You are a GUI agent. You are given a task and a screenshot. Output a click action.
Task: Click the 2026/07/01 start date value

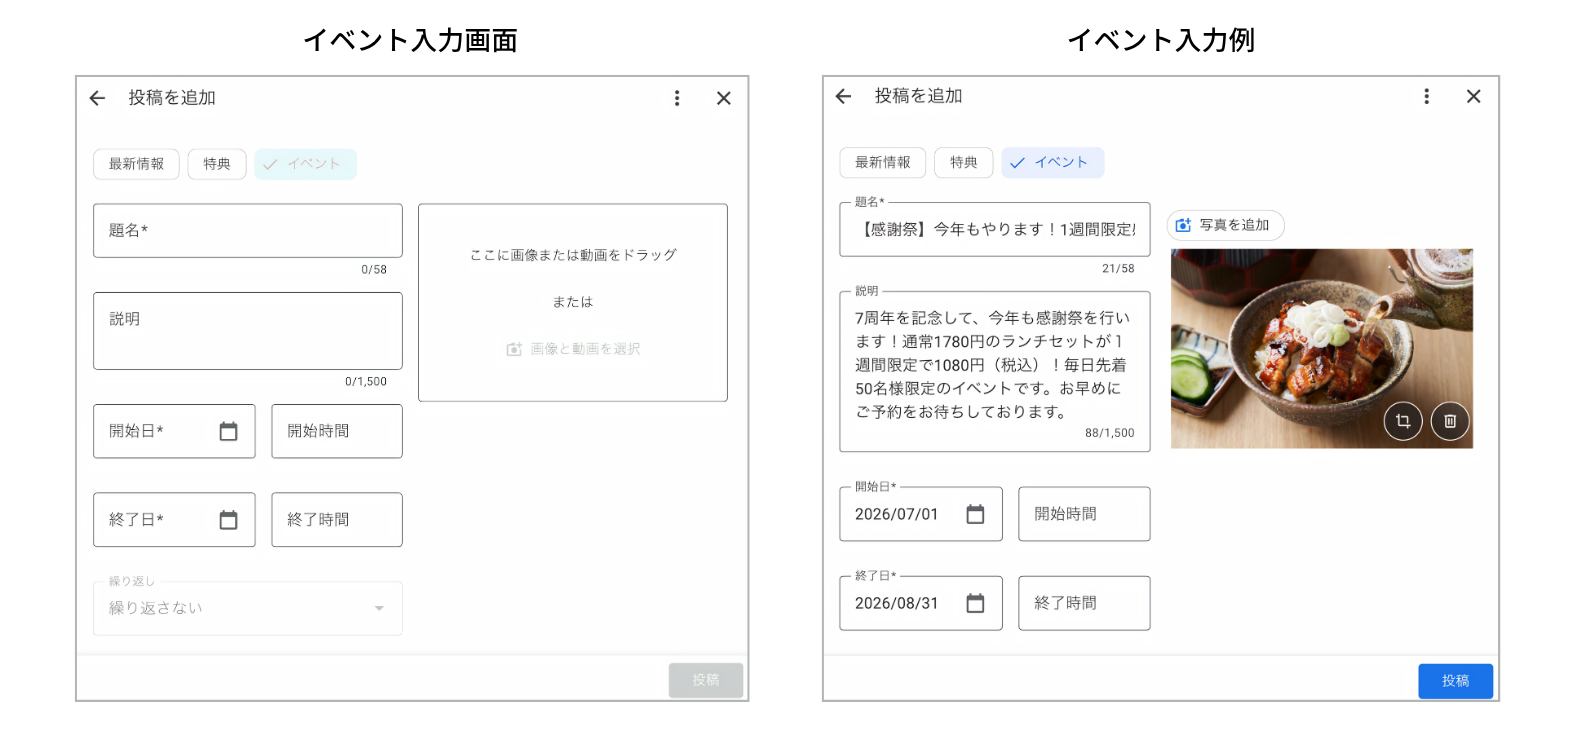pyautogui.click(x=896, y=514)
